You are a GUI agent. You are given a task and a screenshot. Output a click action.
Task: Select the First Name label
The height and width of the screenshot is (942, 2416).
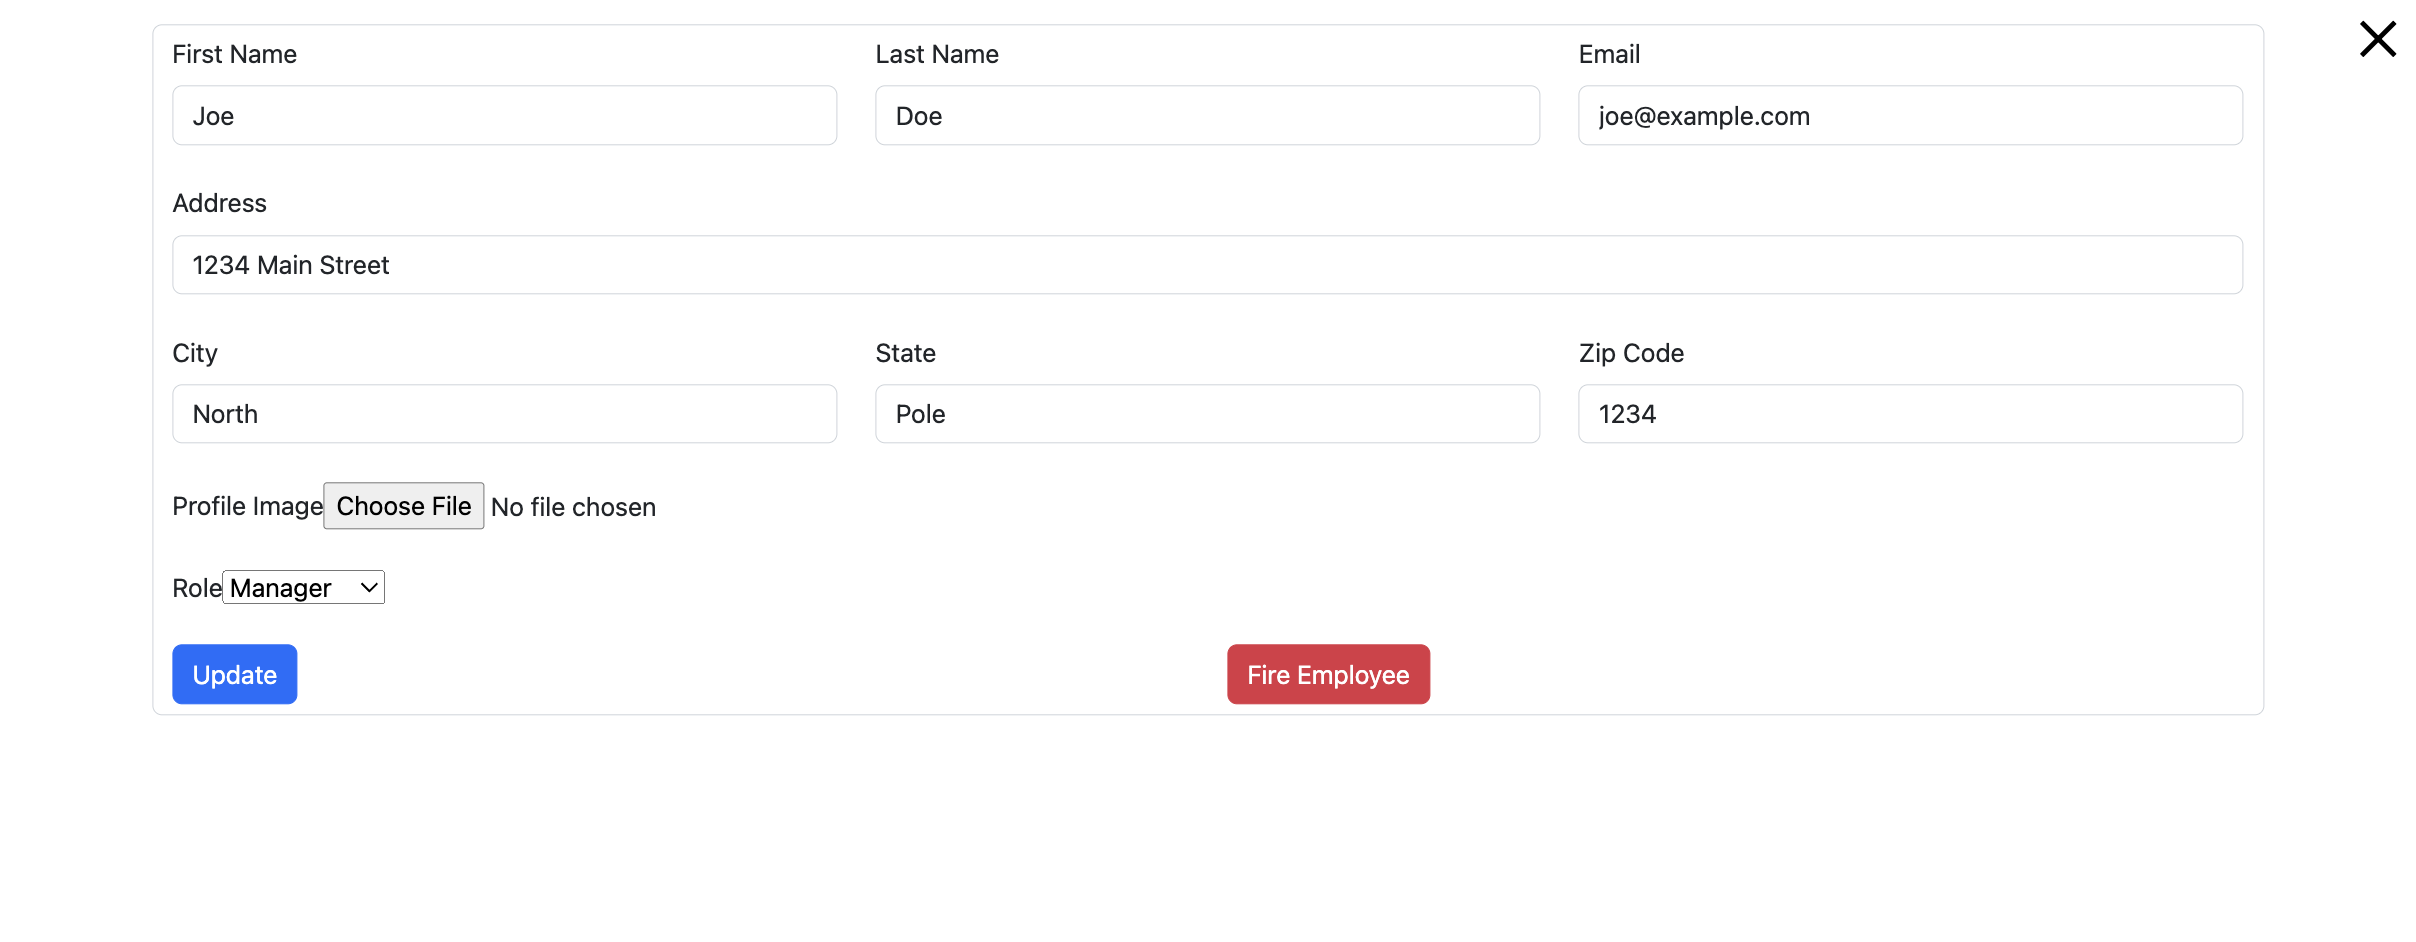click(234, 54)
